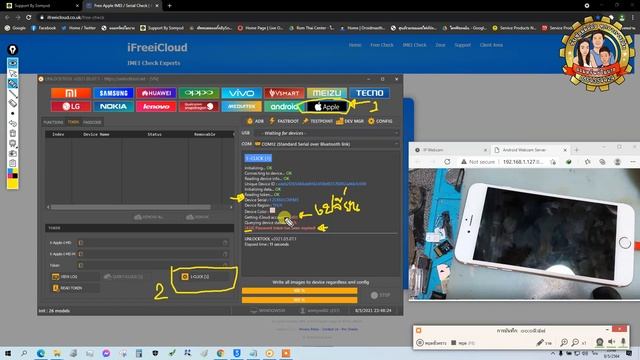Expand the COM port dropdown
Screen dimensions: 640x360
click(326, 144)
